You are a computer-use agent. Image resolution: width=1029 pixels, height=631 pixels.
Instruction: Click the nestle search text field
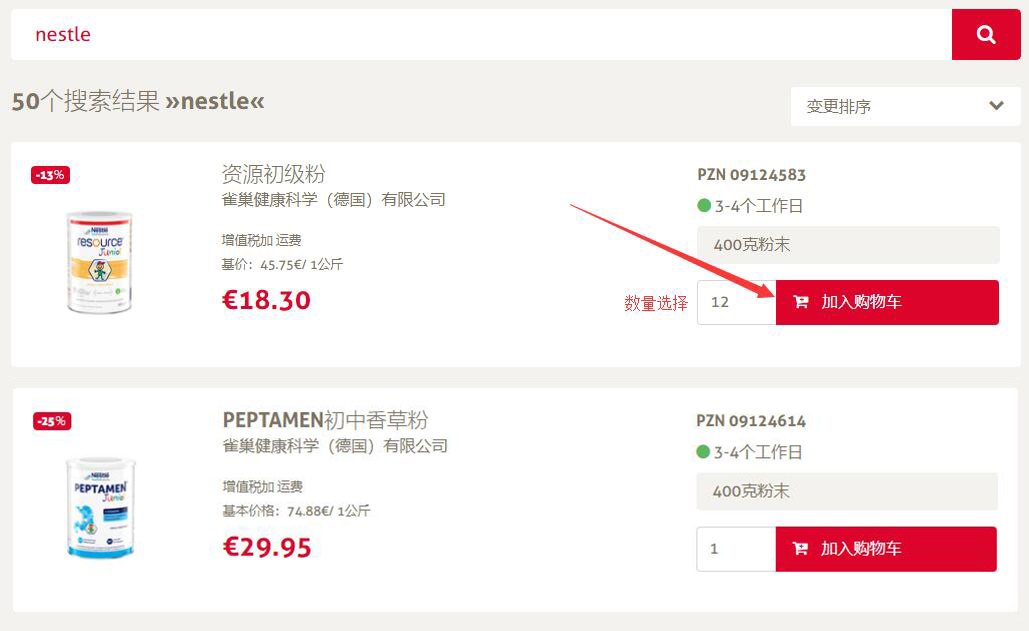(x=481, y=34)
